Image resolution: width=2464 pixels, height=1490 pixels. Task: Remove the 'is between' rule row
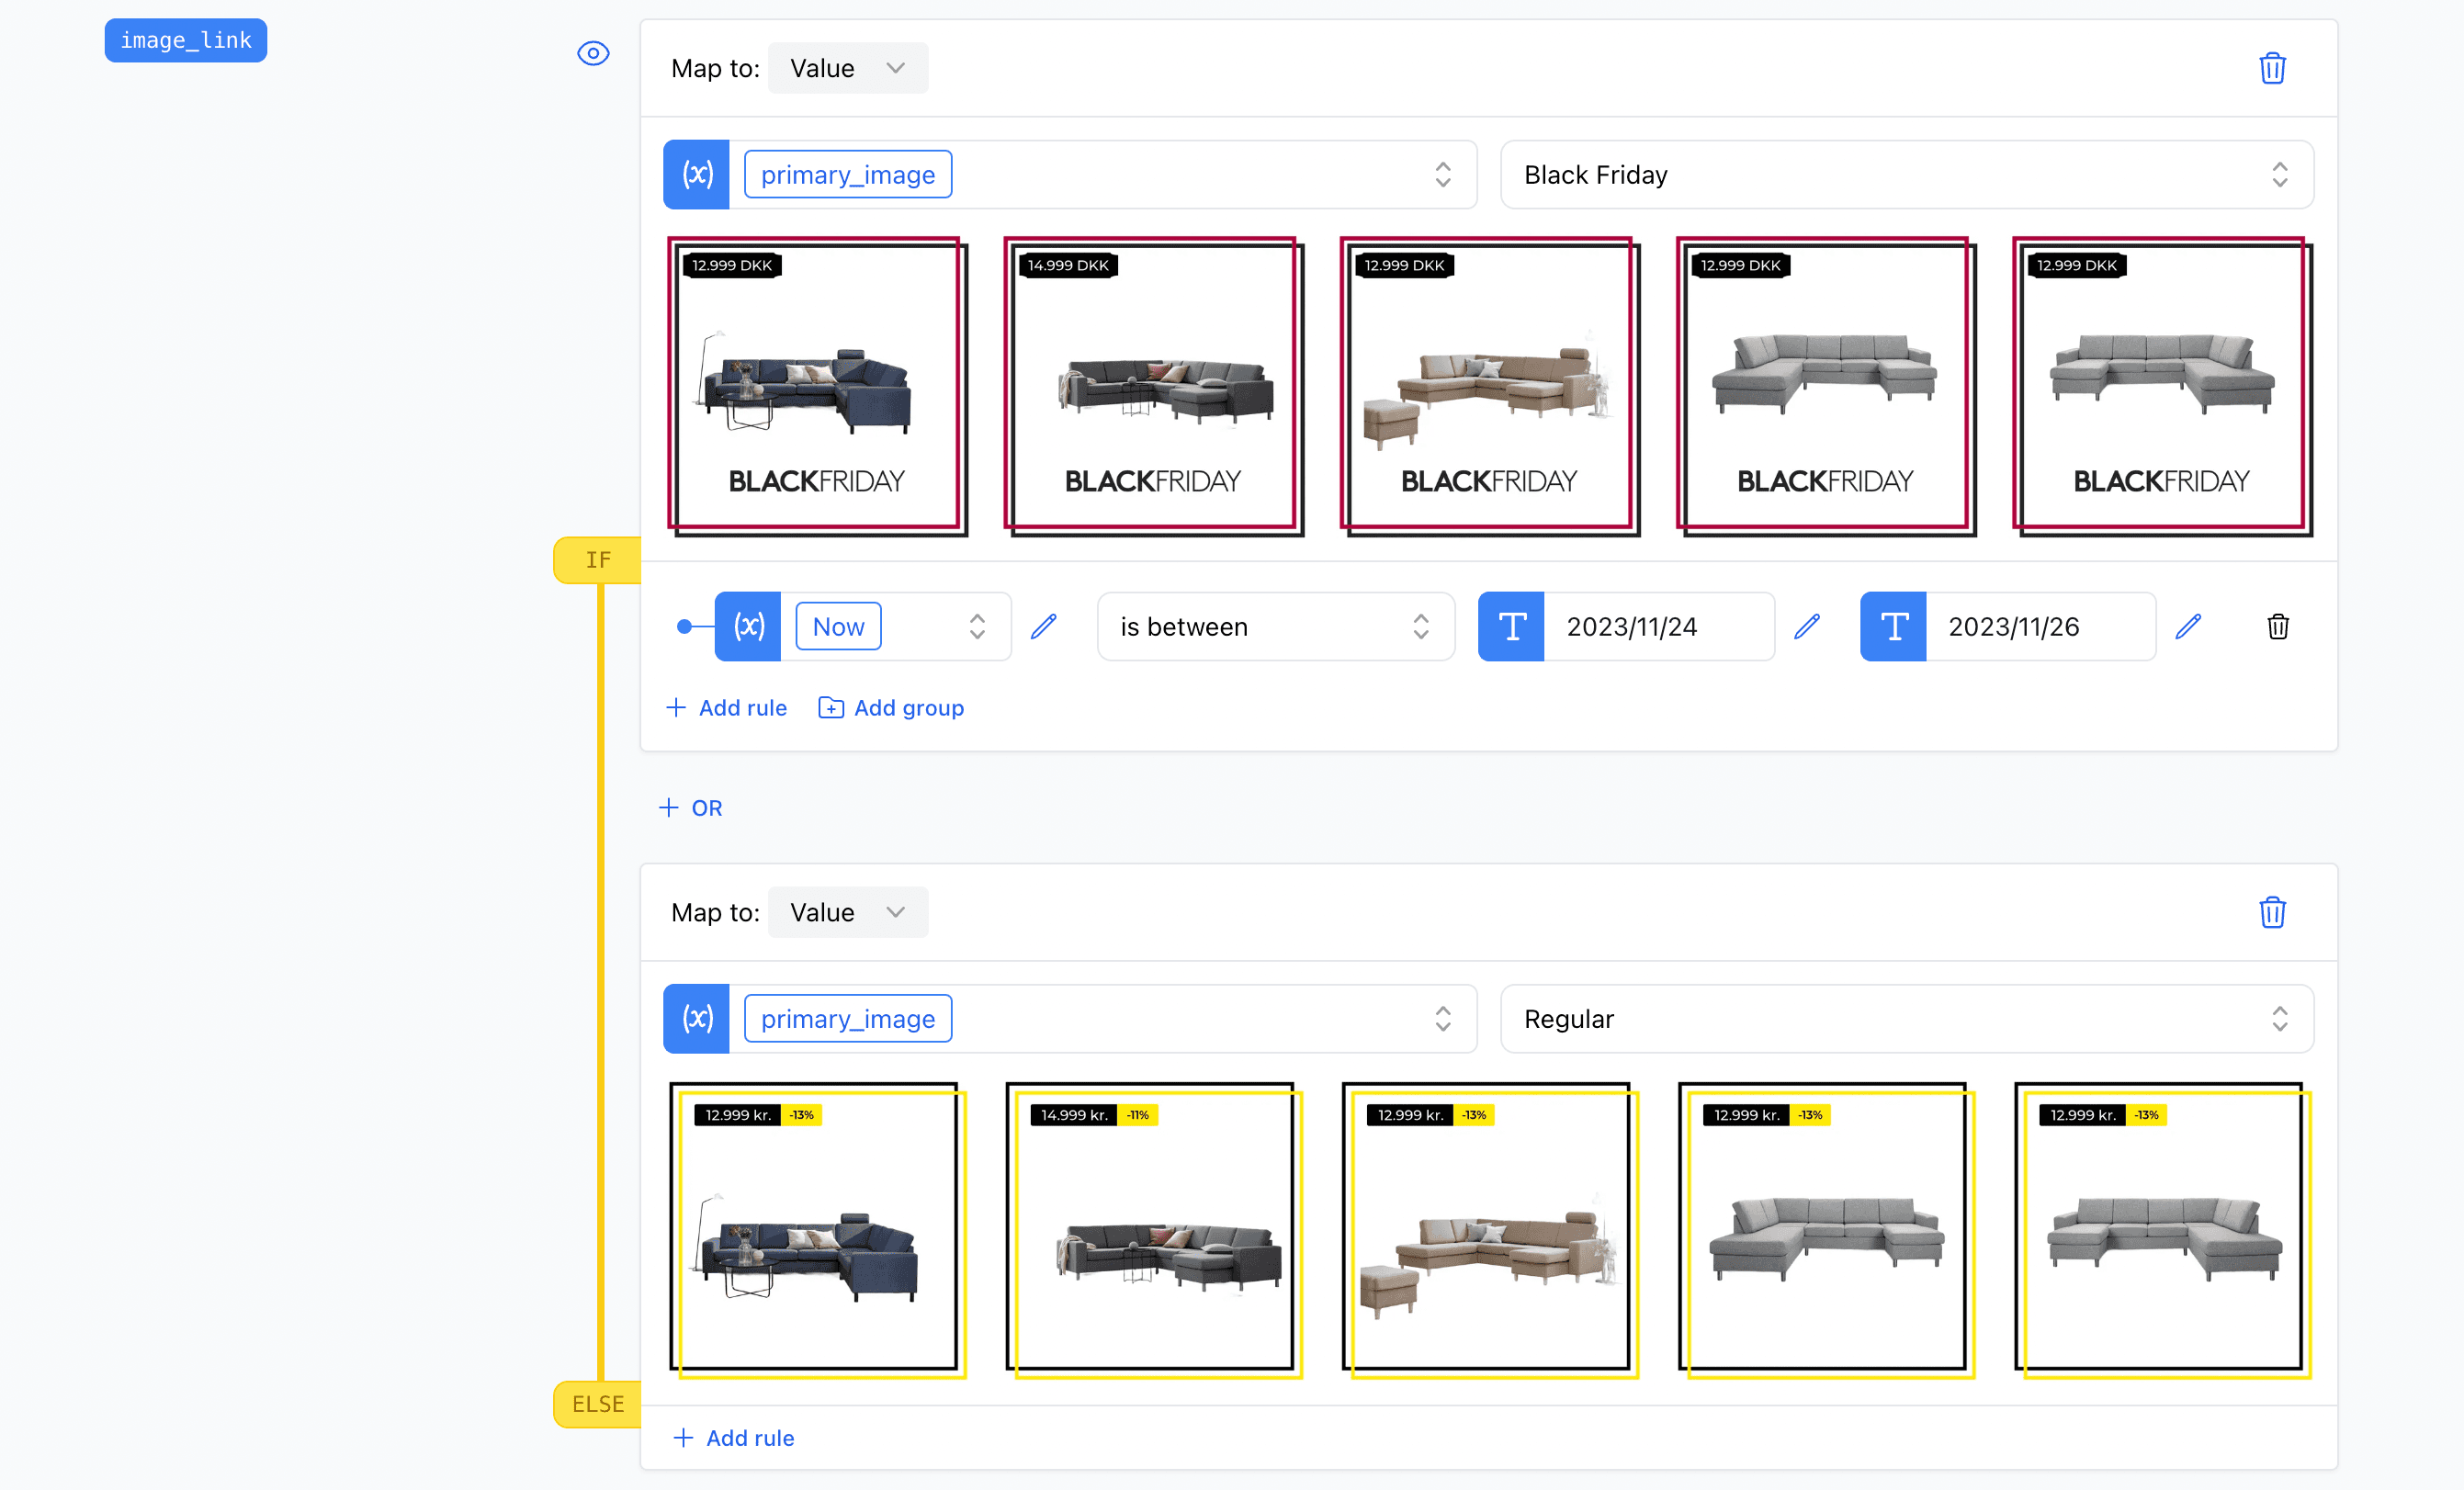(2278, 627)
